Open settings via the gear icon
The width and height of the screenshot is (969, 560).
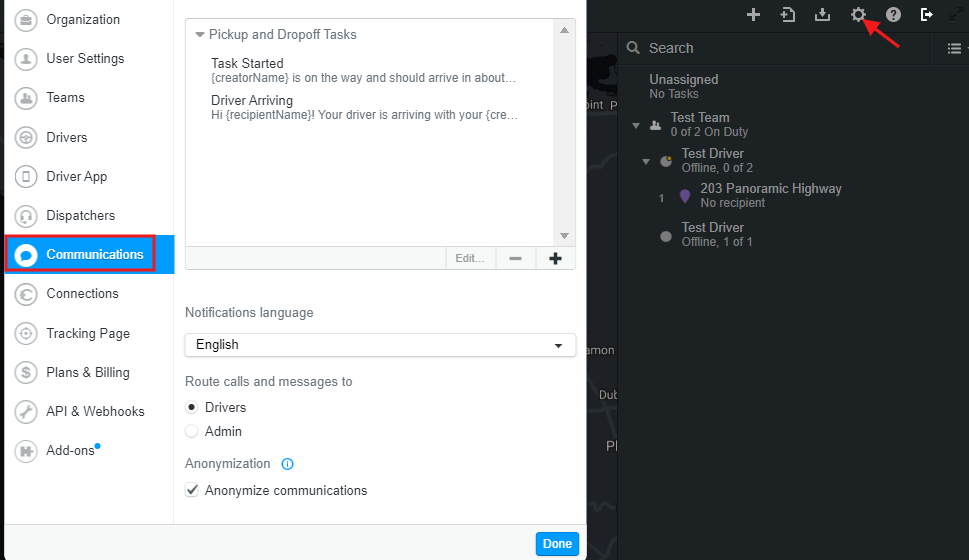tap(858, 15)
